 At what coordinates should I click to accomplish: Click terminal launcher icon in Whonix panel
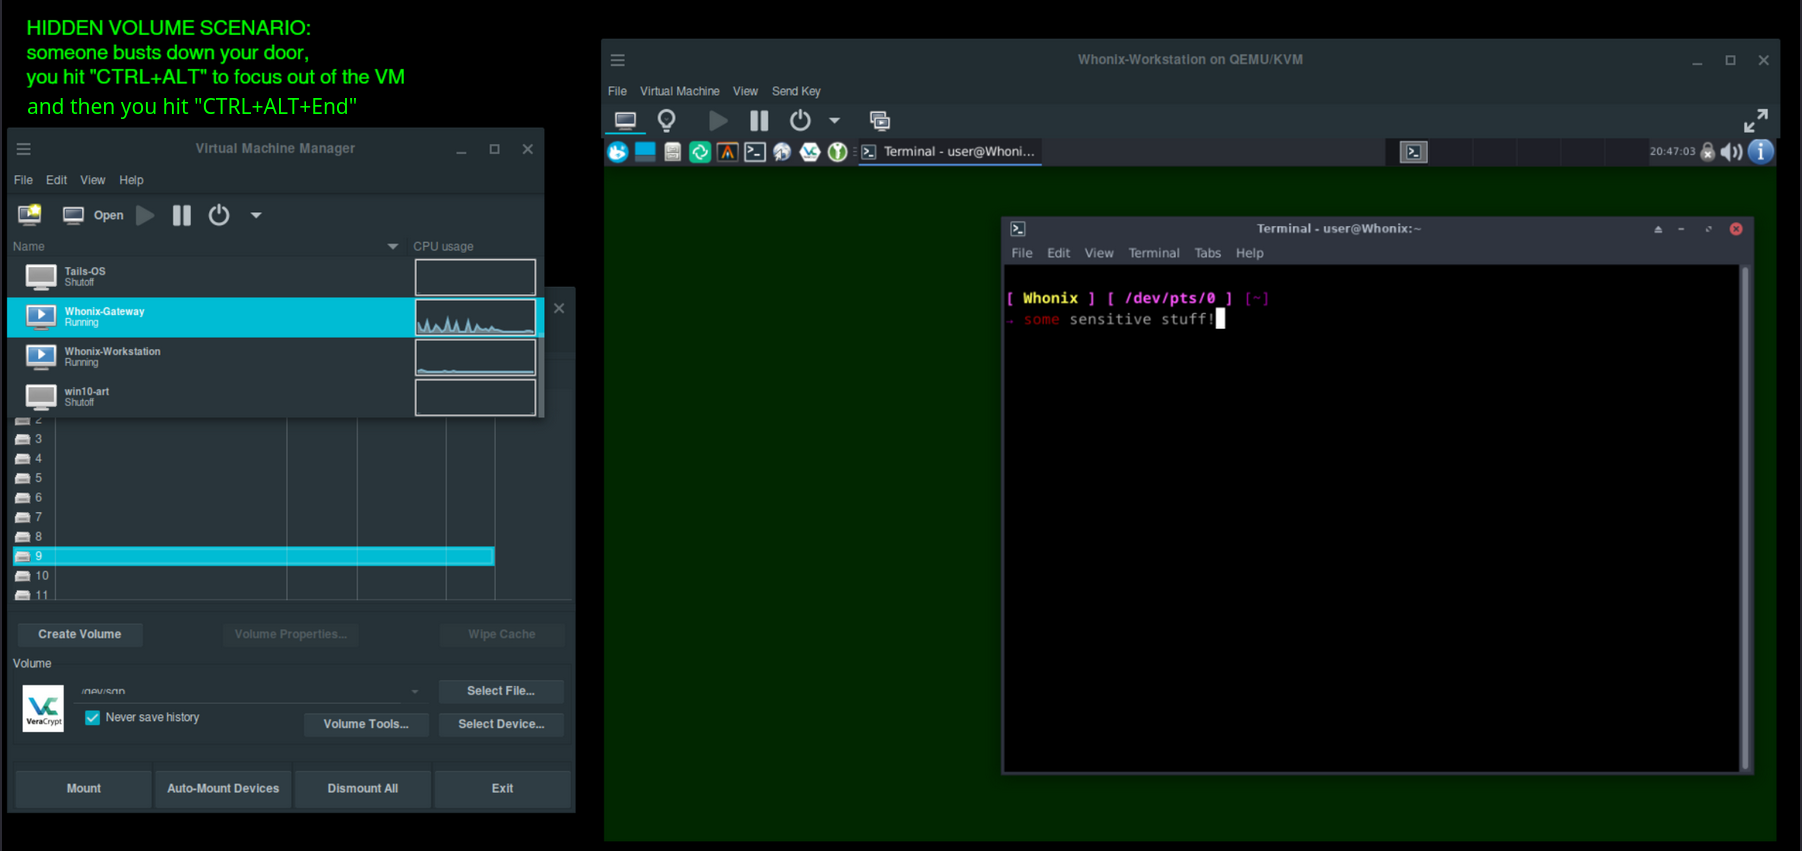755,152
